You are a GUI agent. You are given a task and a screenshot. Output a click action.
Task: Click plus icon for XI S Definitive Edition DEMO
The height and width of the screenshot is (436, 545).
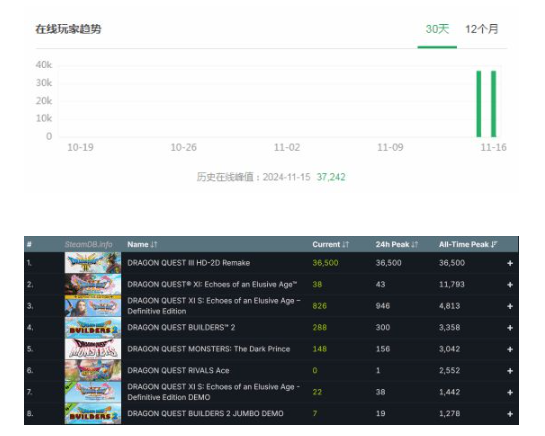pos(510,393)
